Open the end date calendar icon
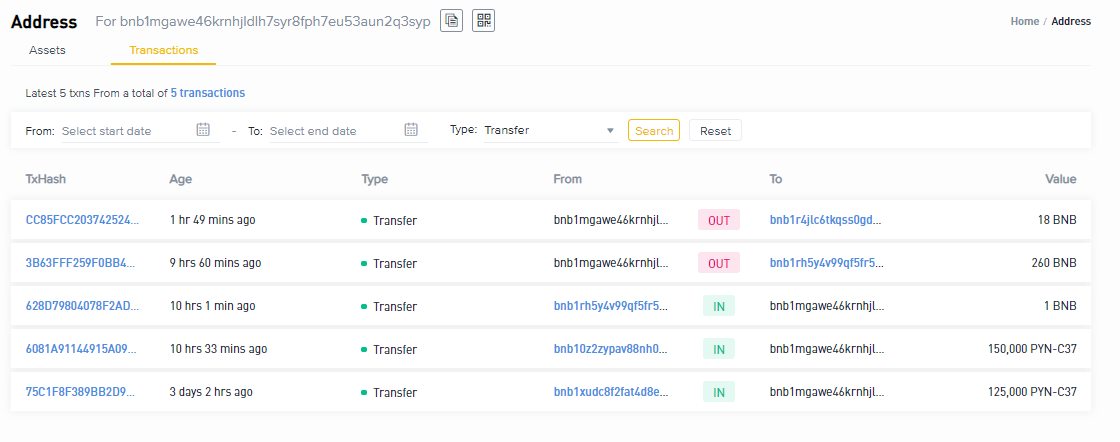 411,129
